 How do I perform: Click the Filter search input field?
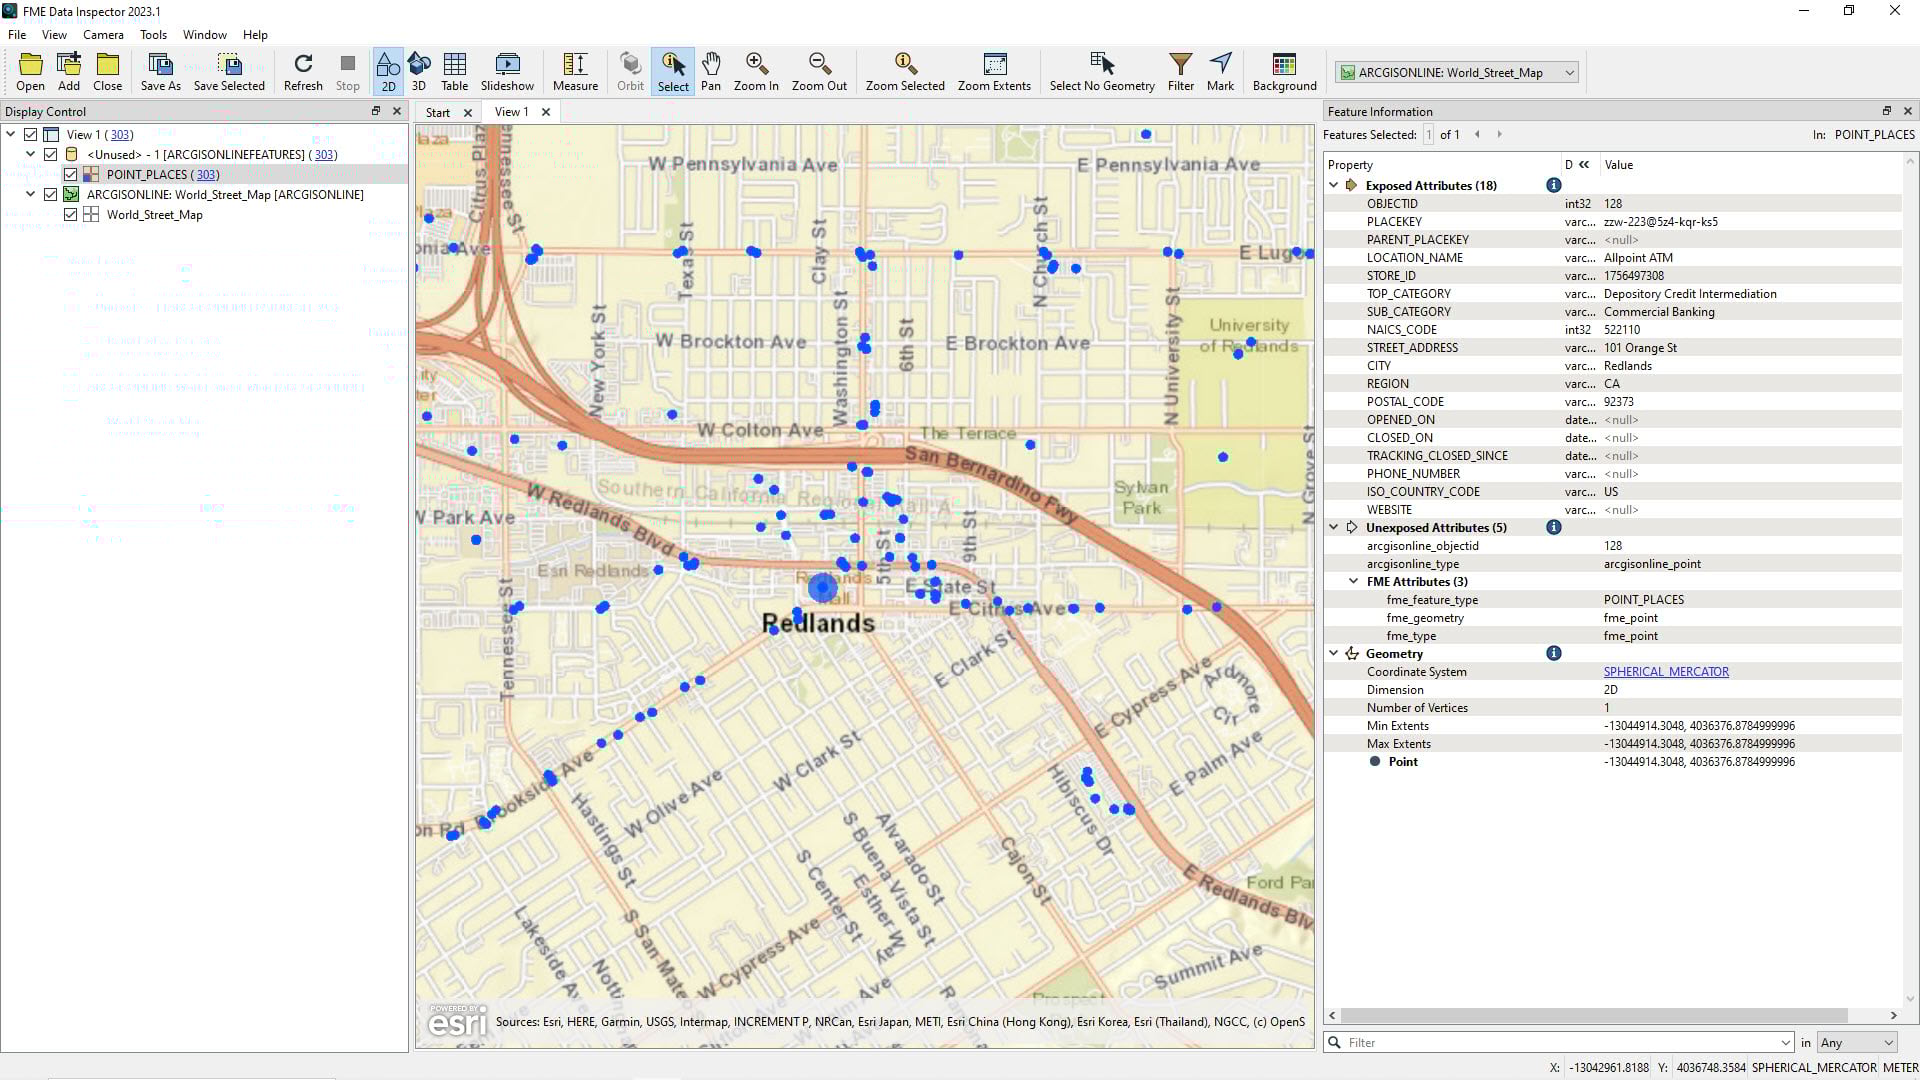[x=1558, y=1042]
